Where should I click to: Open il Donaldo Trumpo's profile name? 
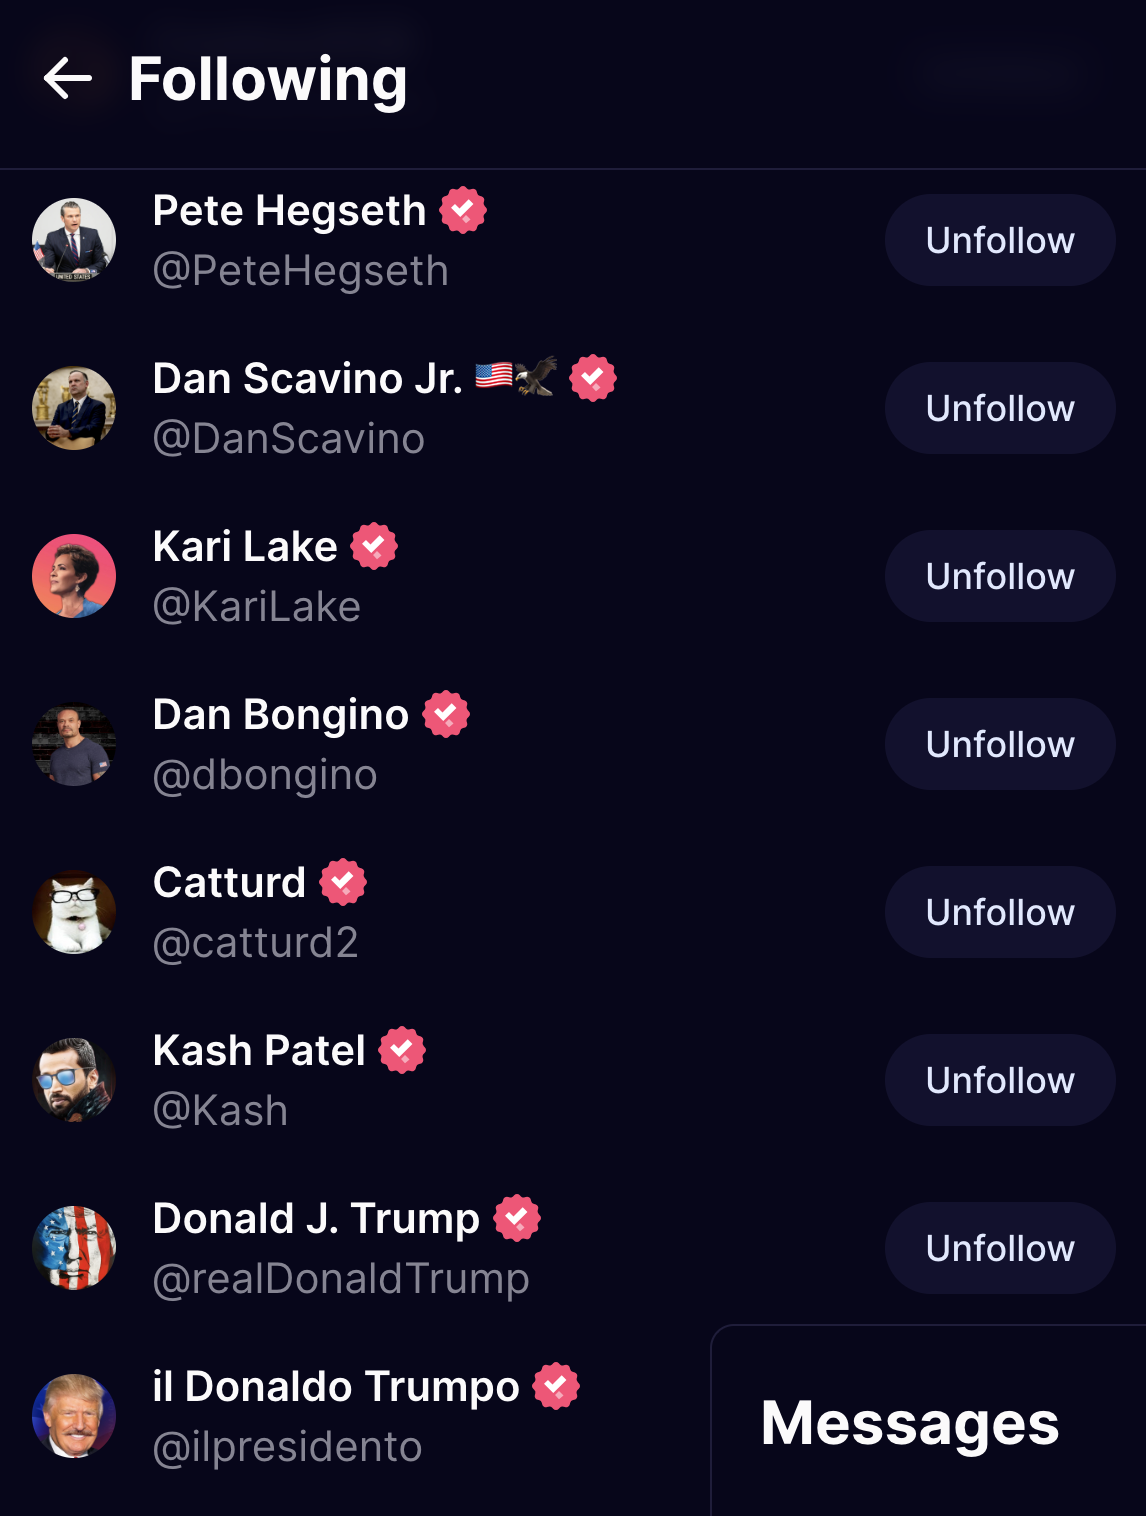336,1387
